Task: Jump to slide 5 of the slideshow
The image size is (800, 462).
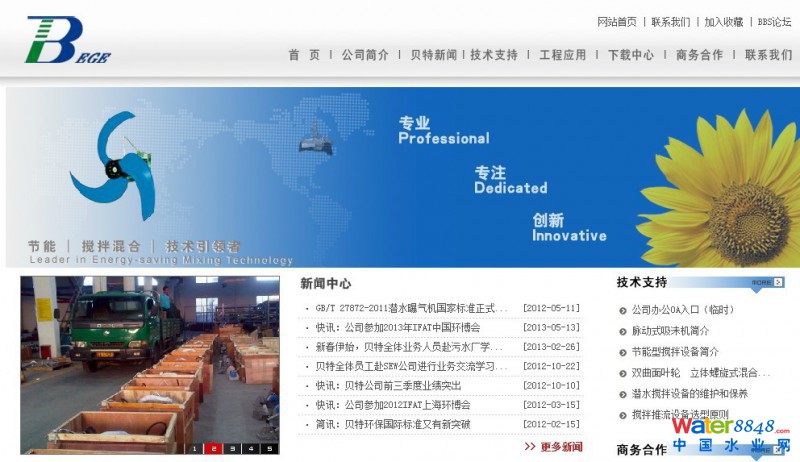Action: click(x=267, y=448)
